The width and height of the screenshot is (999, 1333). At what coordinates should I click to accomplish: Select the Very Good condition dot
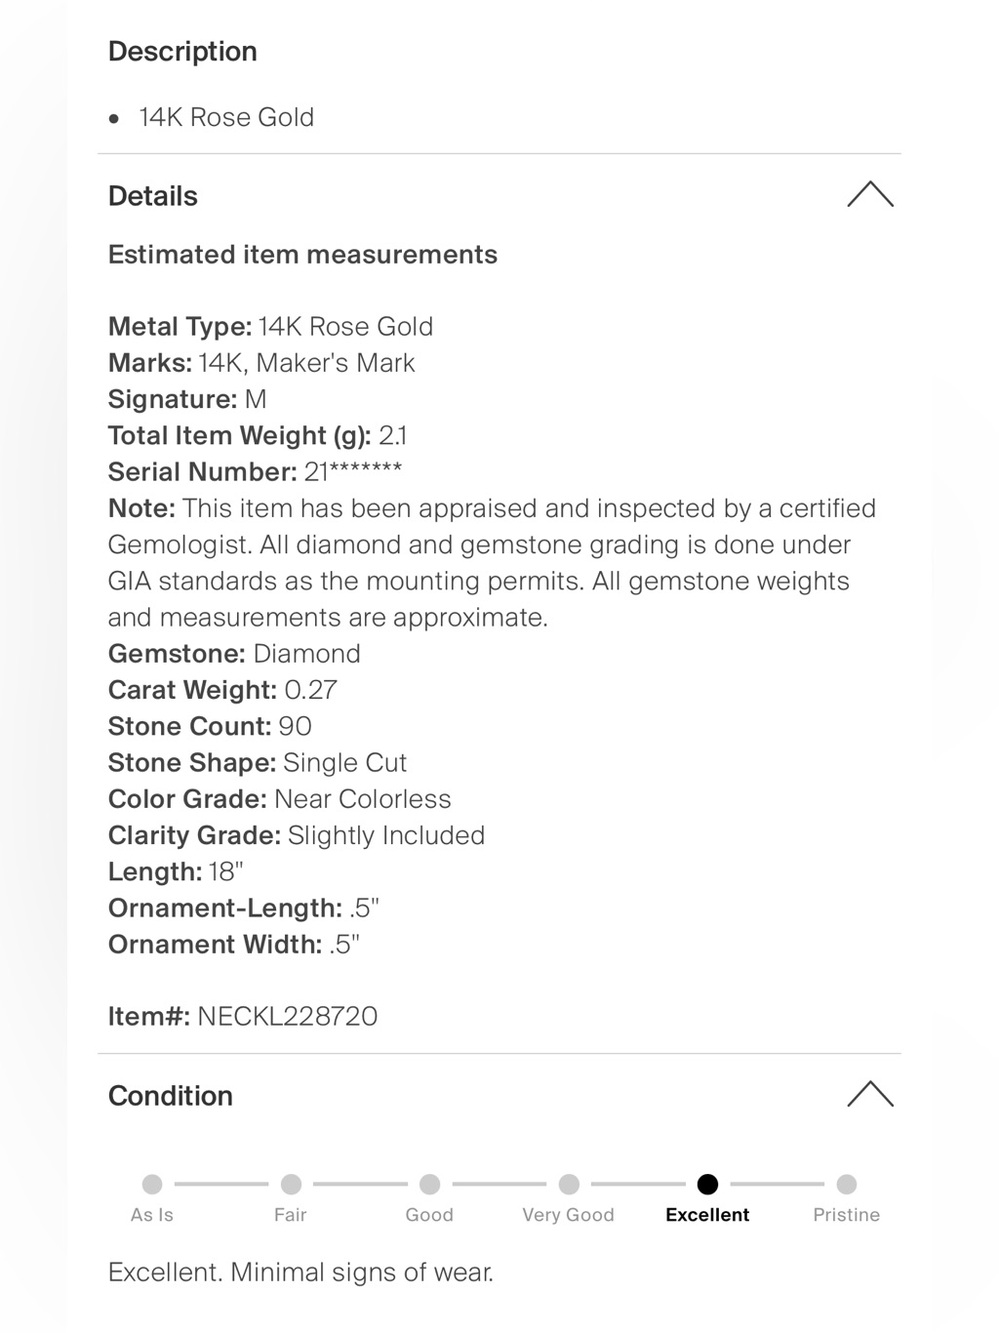569,1184
